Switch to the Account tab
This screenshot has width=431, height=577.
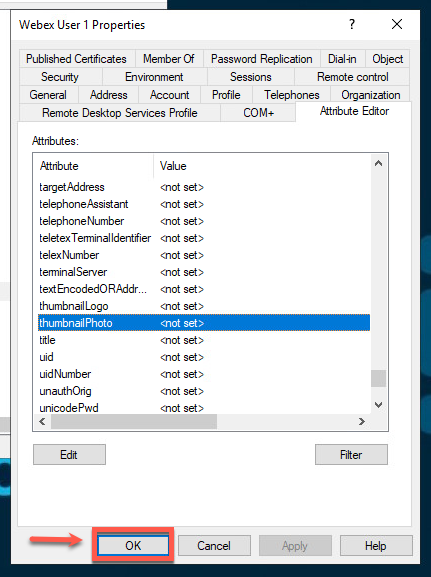click(170, 95)
